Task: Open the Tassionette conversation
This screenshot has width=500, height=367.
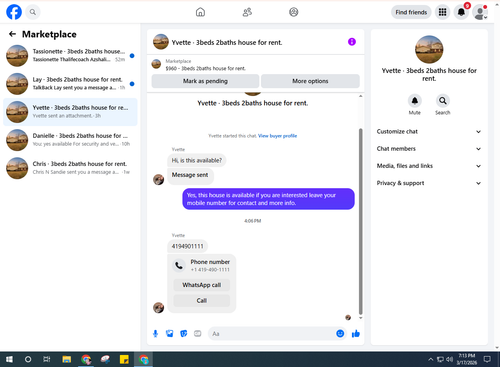Action: pyautogui.click(x=70, y=55)
